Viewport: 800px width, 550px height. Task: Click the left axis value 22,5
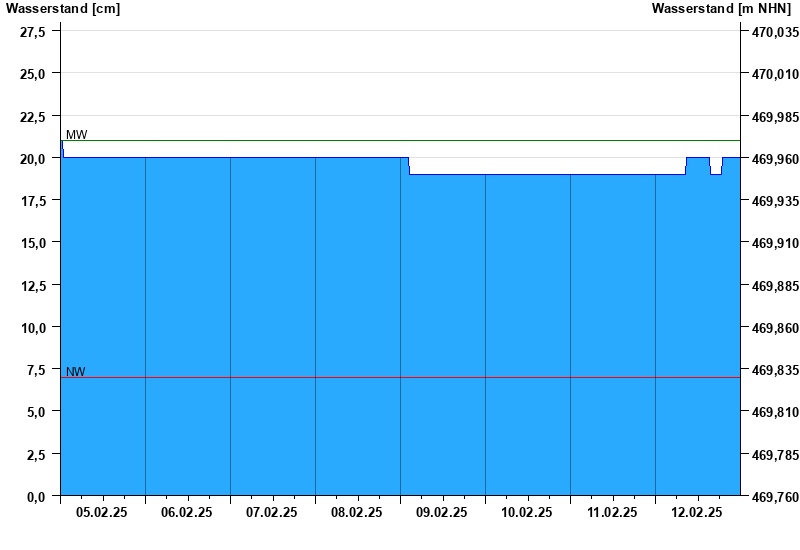[33, 117]
